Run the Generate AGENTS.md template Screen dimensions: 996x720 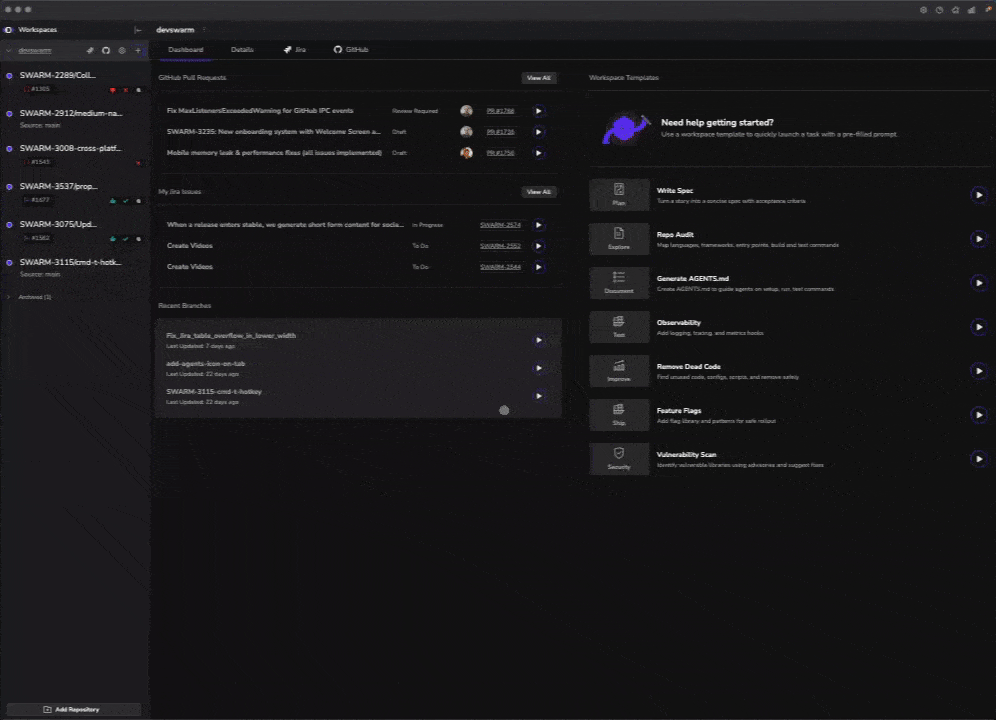click(979, 283)
